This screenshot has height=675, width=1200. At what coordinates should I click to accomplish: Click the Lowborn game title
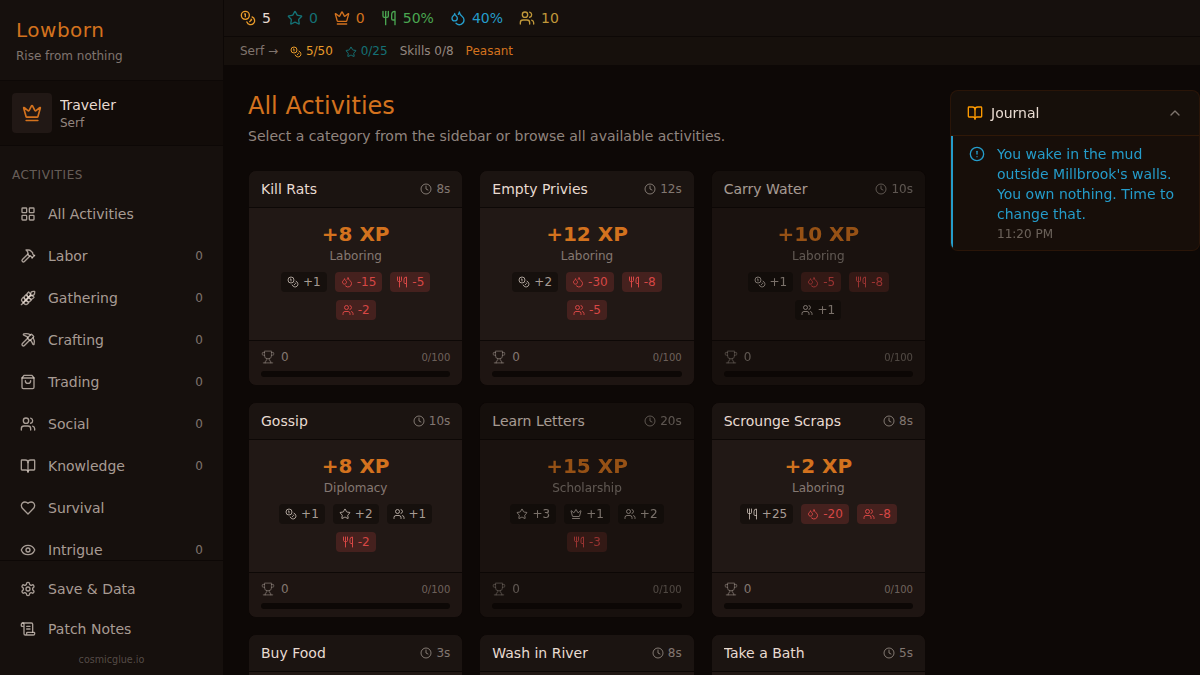pyautogui.click(x=60, y=31)
